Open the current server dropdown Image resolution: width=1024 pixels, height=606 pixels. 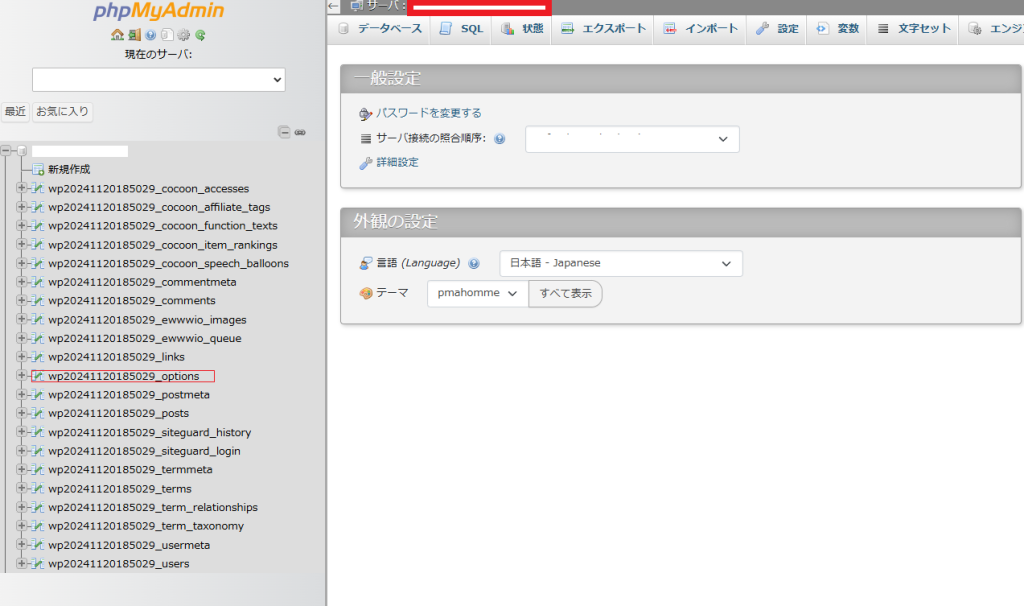(158, 80)
